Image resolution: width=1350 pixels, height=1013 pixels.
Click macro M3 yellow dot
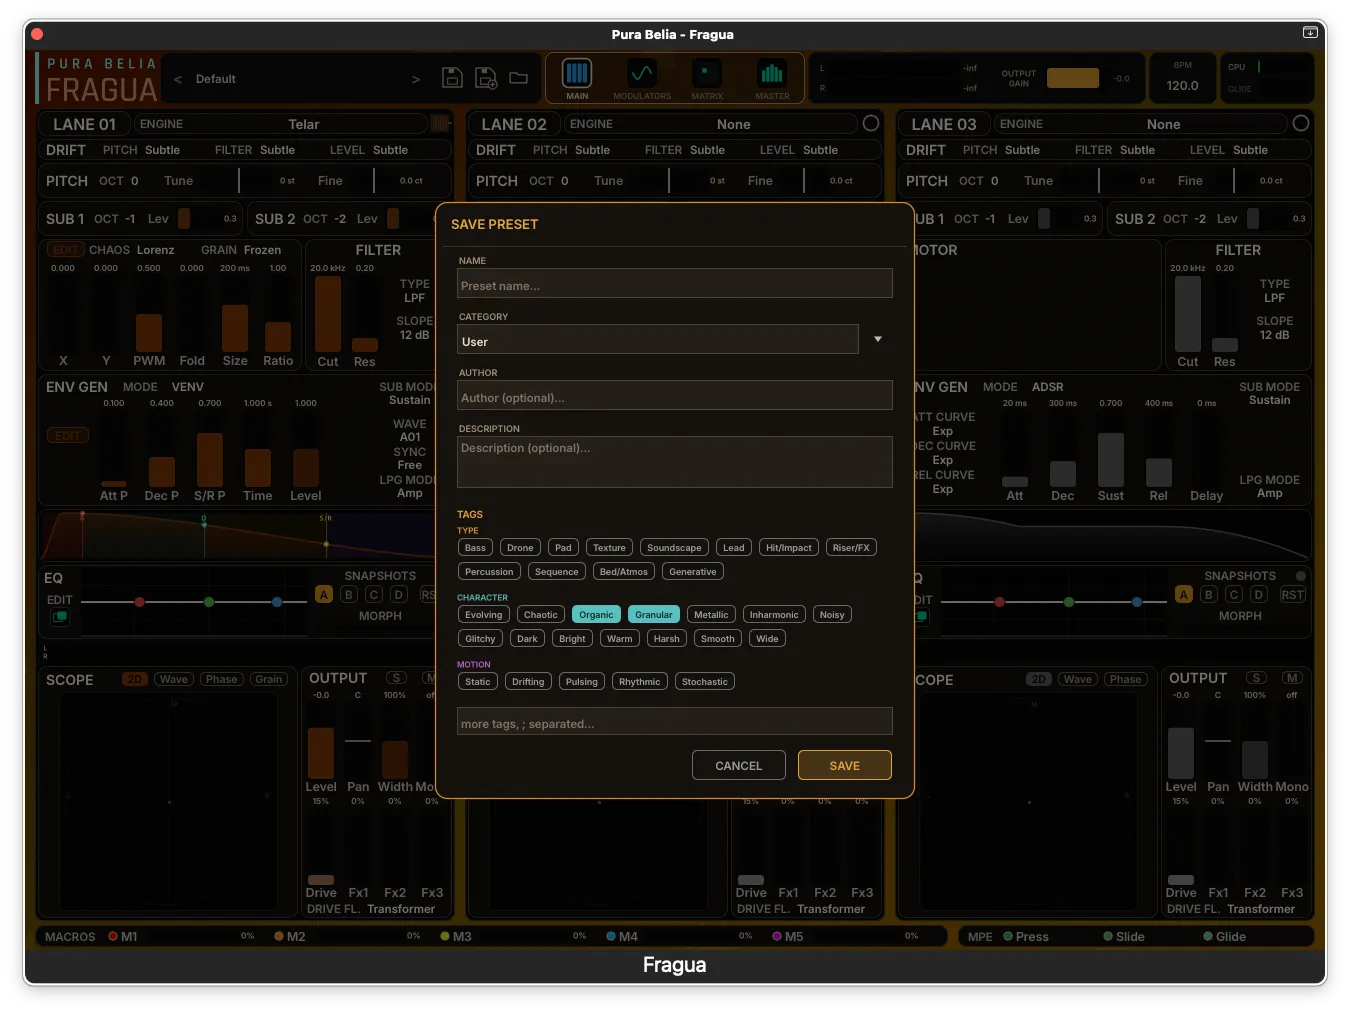click(x=445, y=936)
